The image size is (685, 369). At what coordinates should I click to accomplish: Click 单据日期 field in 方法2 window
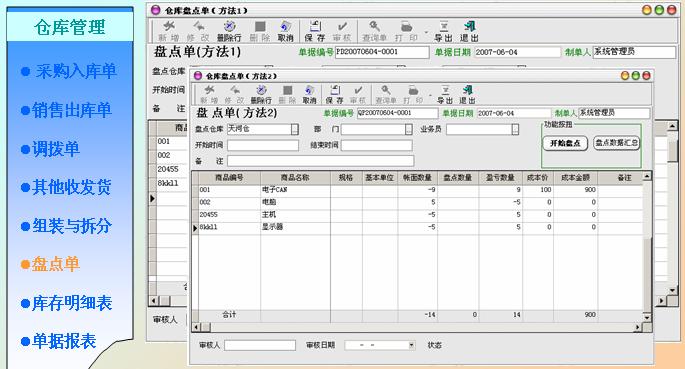click(x=513, y=113)
